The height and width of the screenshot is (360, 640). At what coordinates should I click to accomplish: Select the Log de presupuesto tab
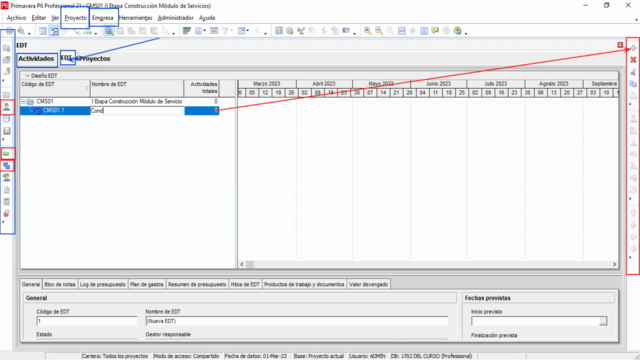point(102,284)
